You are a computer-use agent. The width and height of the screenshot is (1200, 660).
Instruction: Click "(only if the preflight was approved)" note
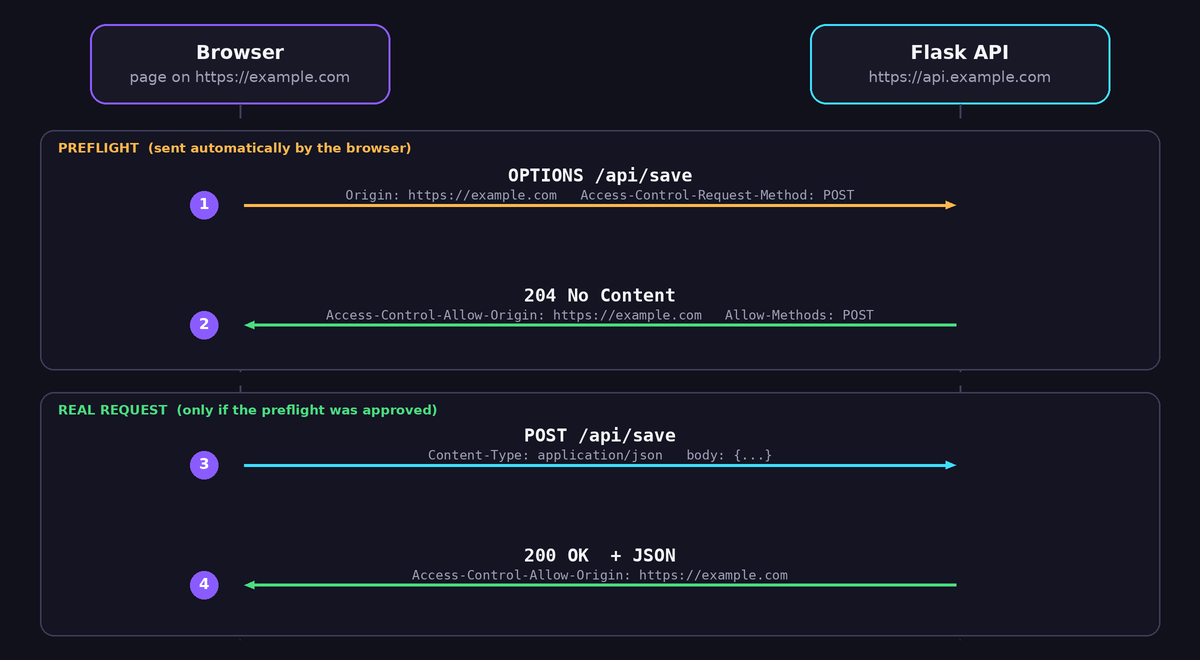(x=307, y=410)
